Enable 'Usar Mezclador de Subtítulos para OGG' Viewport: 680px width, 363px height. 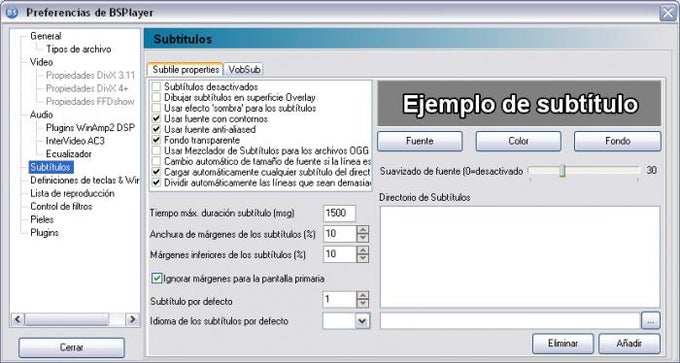point(156,150)
